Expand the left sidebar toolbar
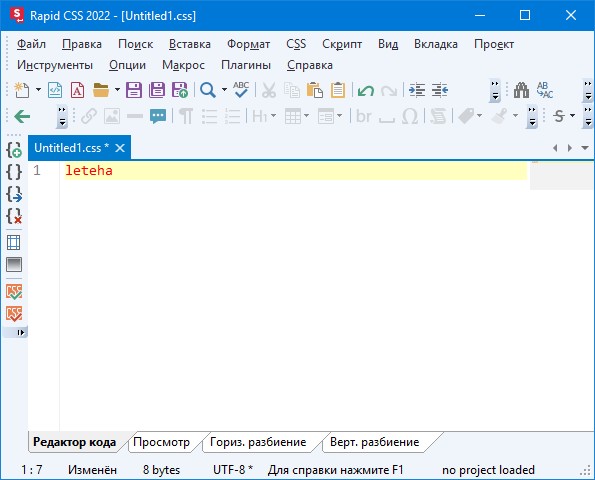The image size is (595, 480). coord(20,332)
